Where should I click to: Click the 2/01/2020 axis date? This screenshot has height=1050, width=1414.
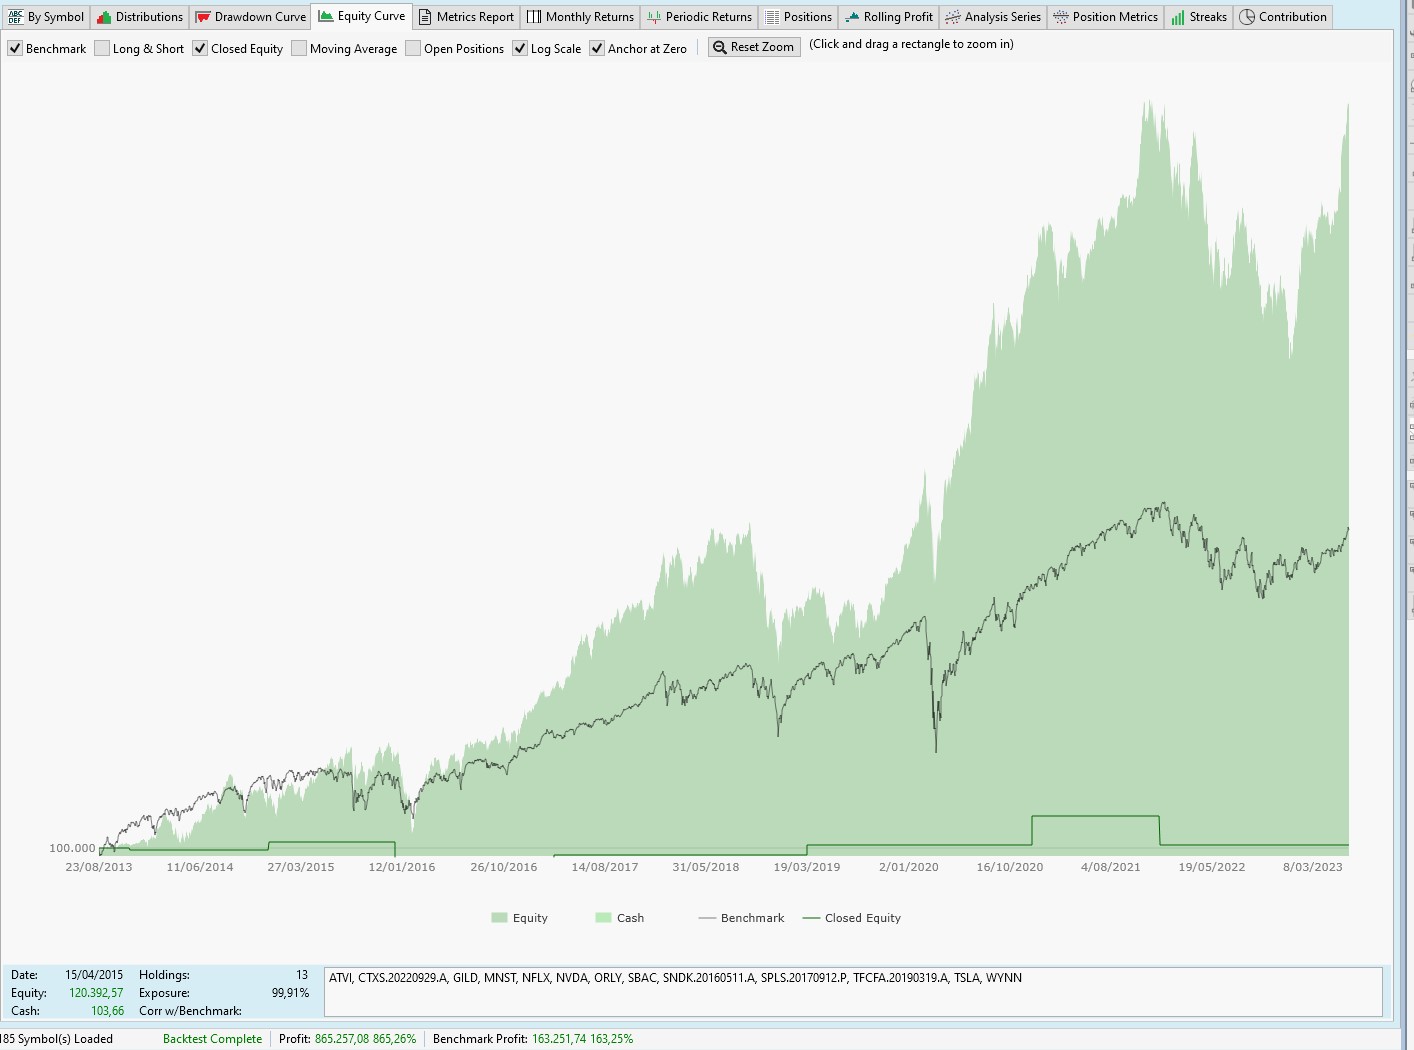click(909, 867)
